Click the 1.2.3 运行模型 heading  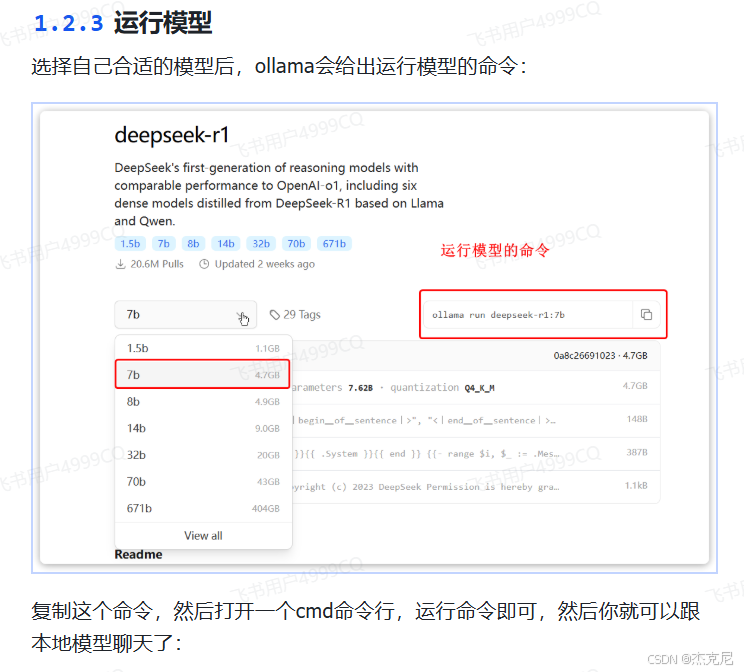pos(123,23)
